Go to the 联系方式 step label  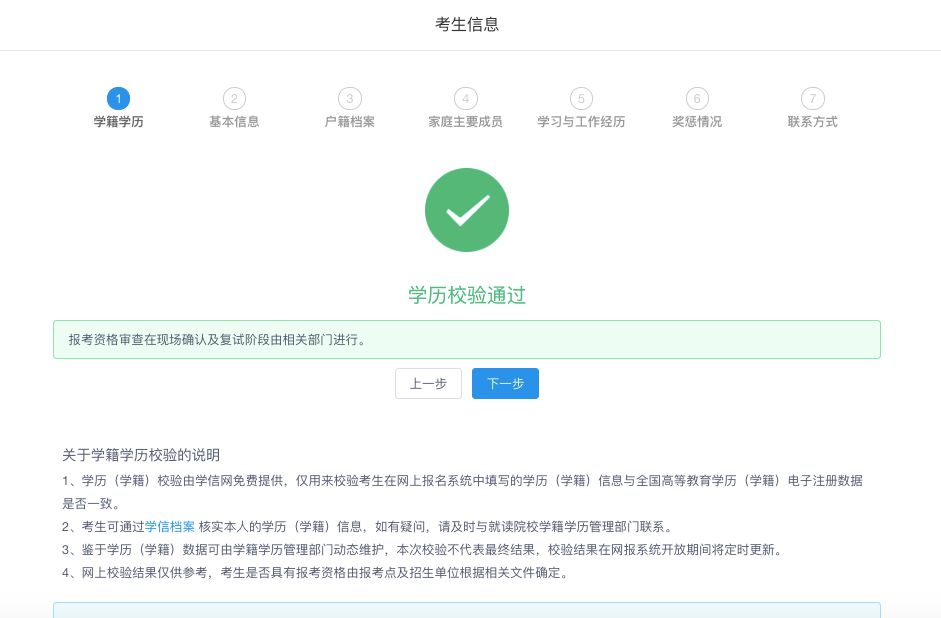(812, 122)
